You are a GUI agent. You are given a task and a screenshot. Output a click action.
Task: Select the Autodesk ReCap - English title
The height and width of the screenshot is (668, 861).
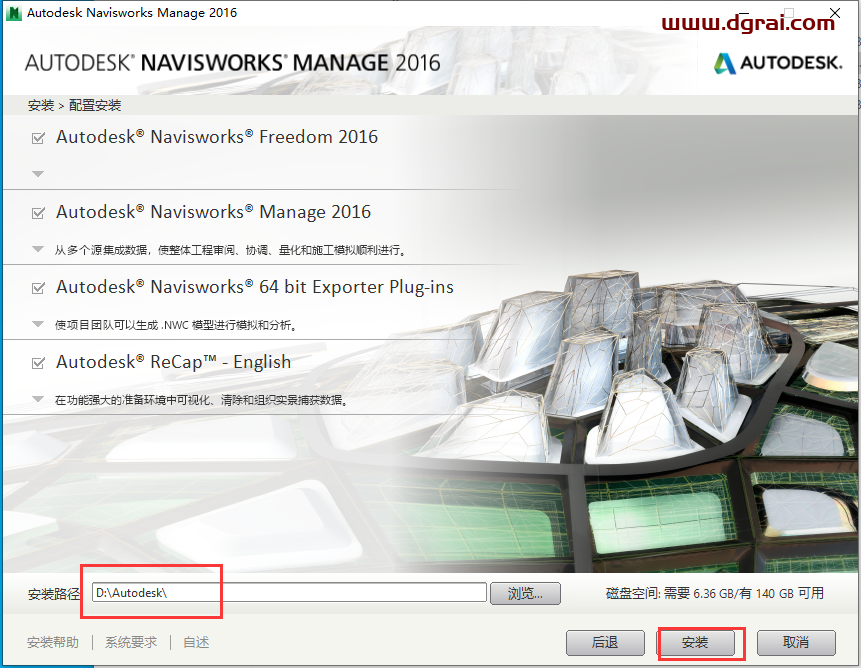(x=174, y=362)
